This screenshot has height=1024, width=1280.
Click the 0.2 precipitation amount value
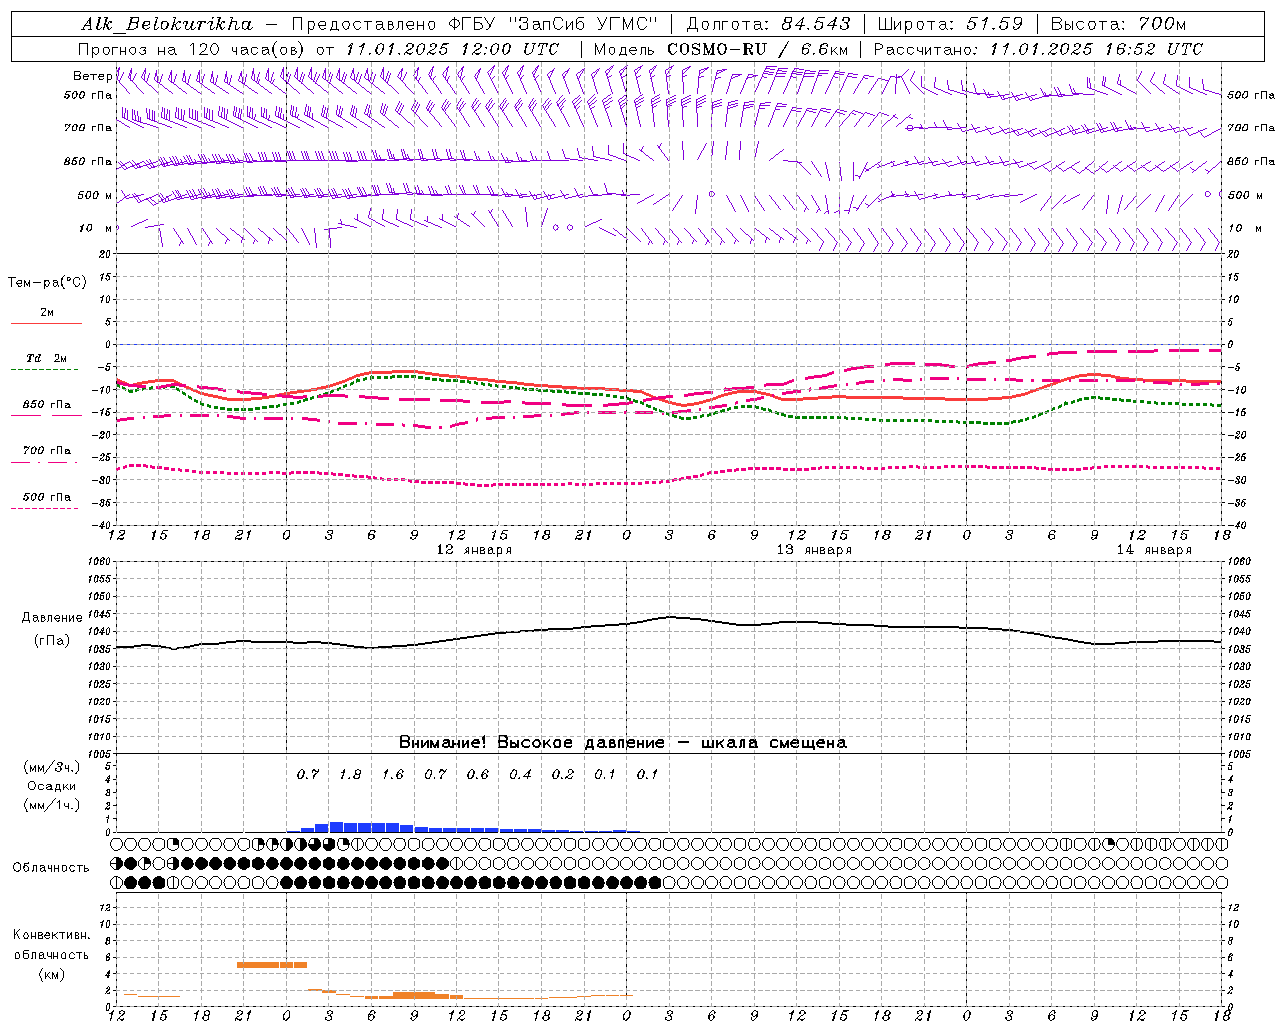point(563,775)
